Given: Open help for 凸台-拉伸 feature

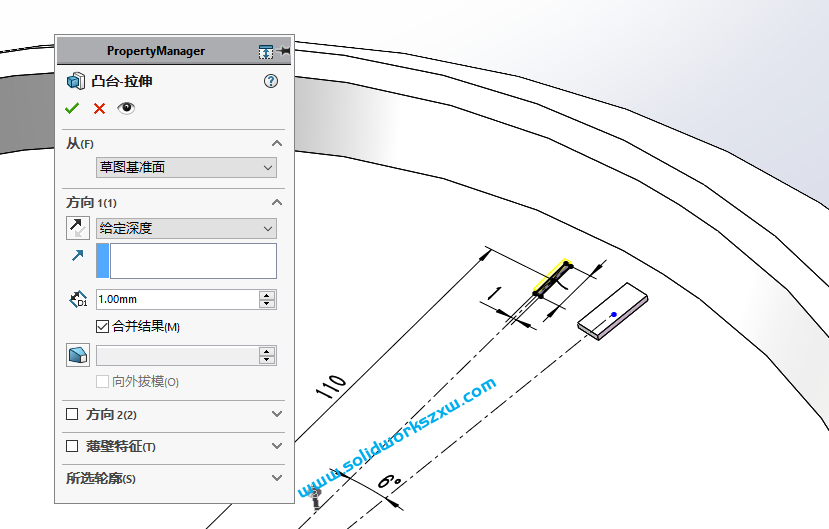Looking at the screenshot, I should (271, 81).
